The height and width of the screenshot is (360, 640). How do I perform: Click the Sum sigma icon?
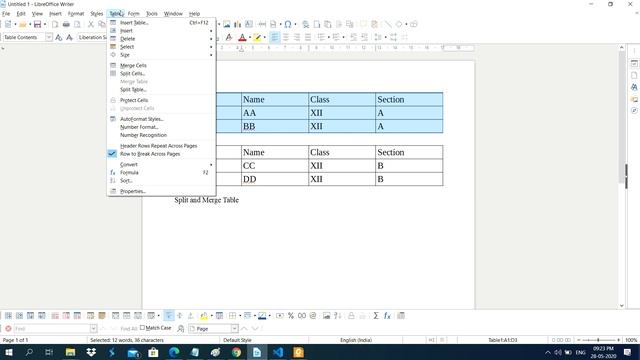[376, 316]
